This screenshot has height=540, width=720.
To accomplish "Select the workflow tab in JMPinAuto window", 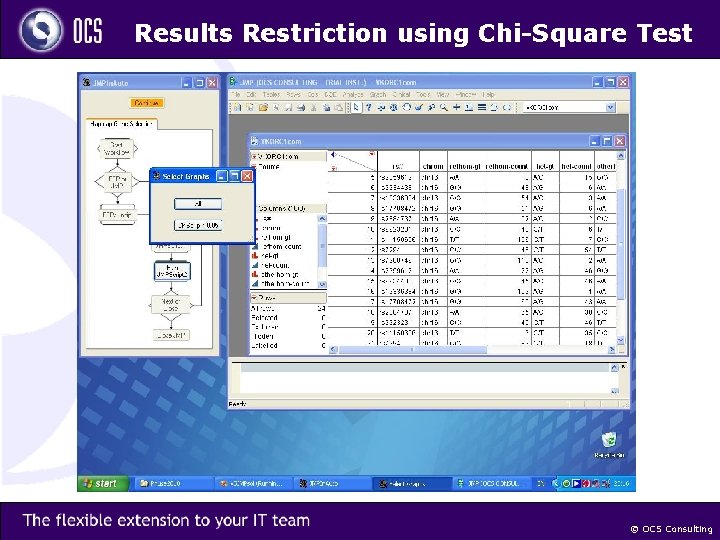I will coord(121,124).
